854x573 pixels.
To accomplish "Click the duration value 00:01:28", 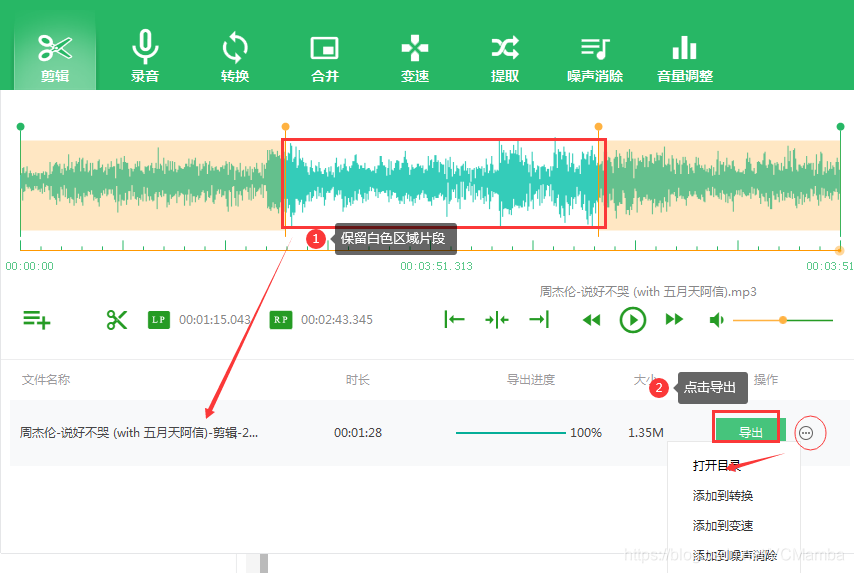I will 358,433.
